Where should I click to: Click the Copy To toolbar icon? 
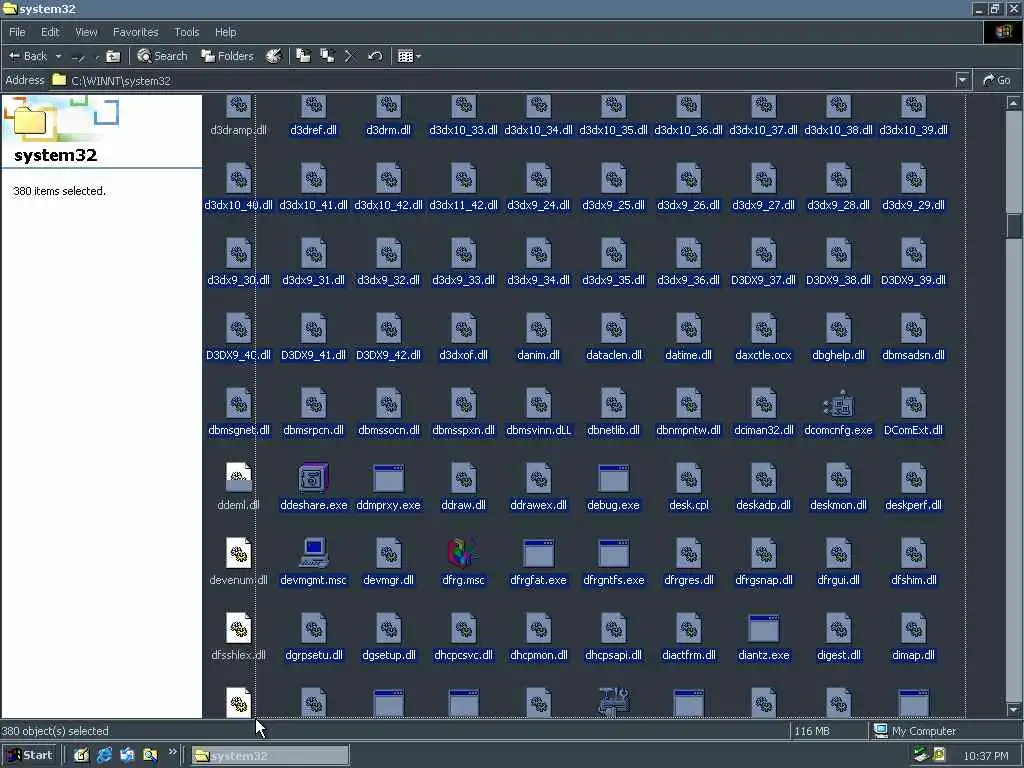[327, 56]
